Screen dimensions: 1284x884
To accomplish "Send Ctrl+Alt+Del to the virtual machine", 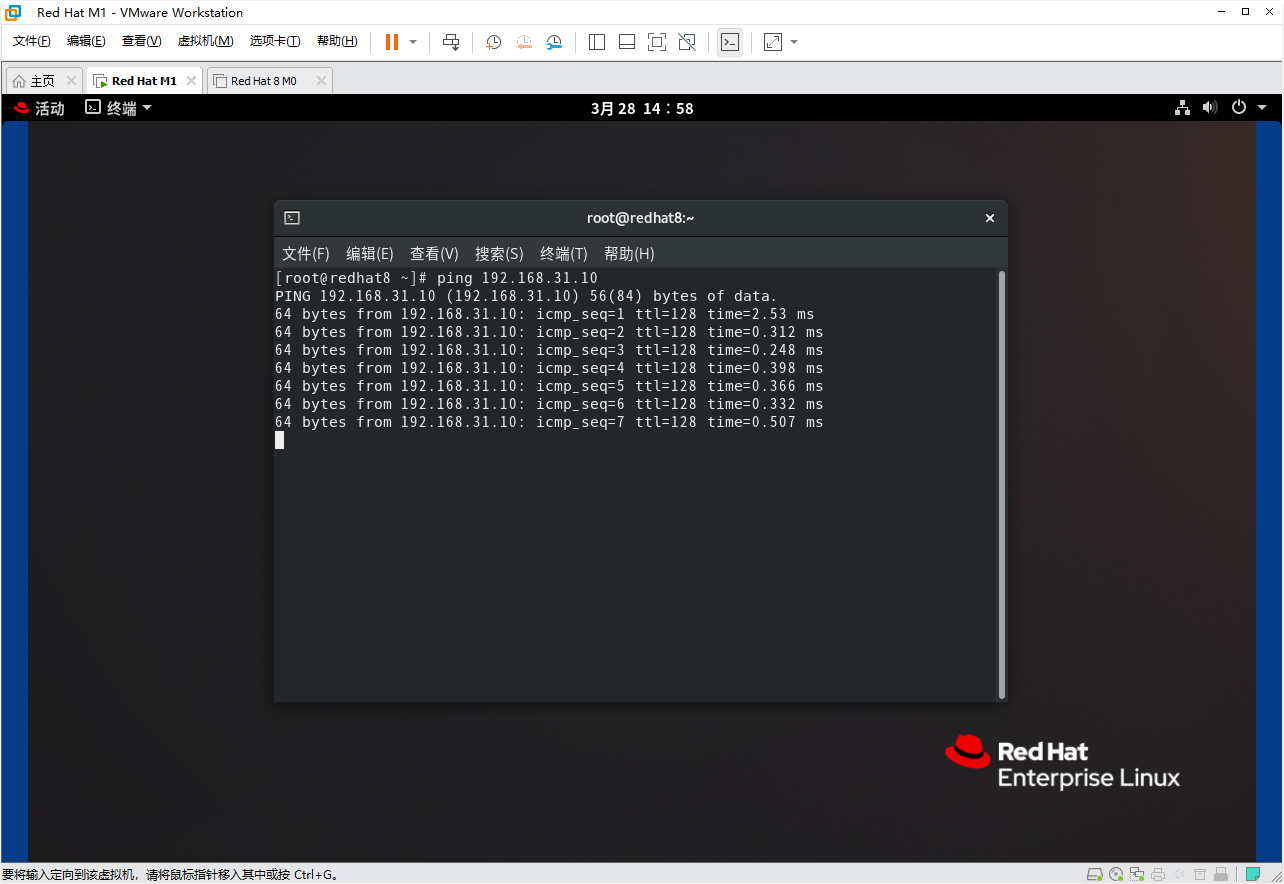I will pos(451,42).
